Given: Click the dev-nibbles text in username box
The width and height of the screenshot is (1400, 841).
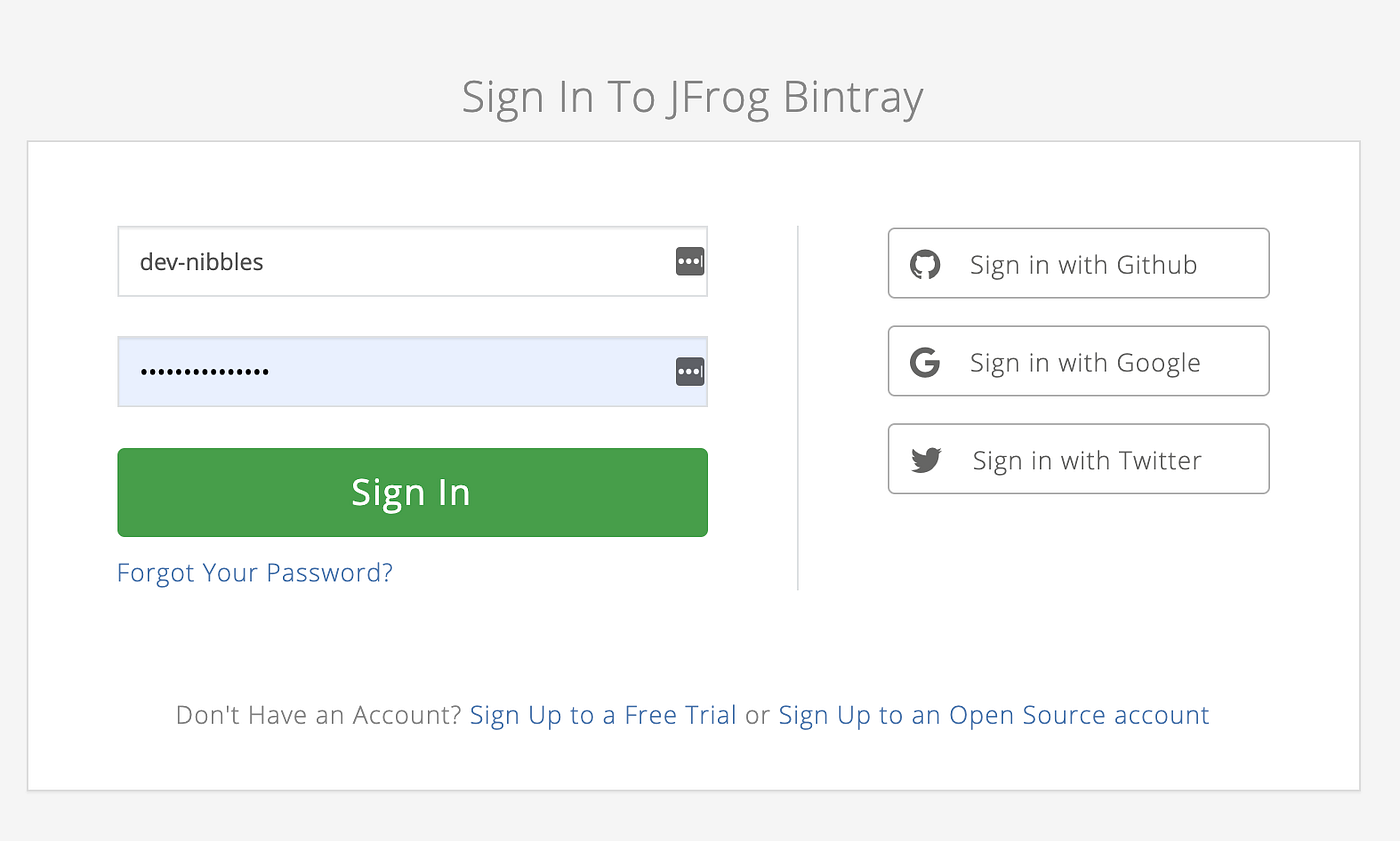Looking at the screenshot, I should pos(200,261).
